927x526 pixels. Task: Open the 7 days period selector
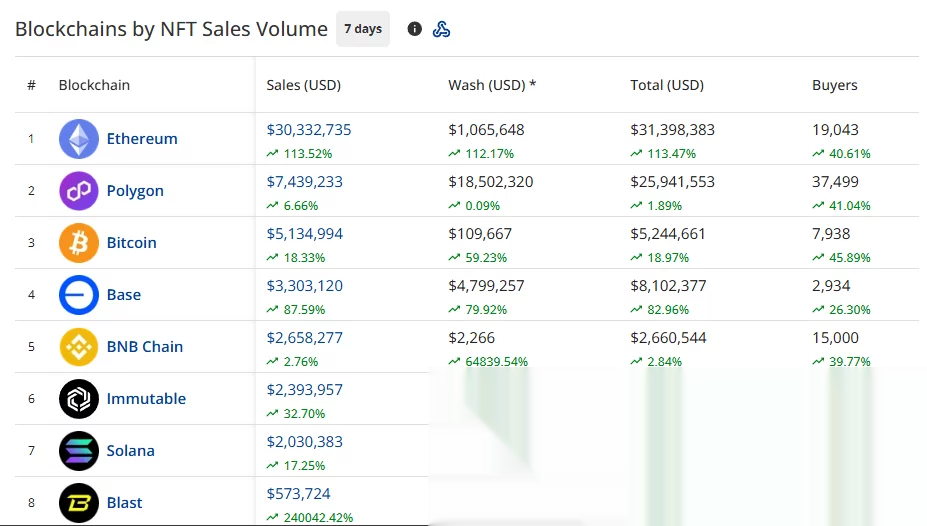[x=363, y=29]
